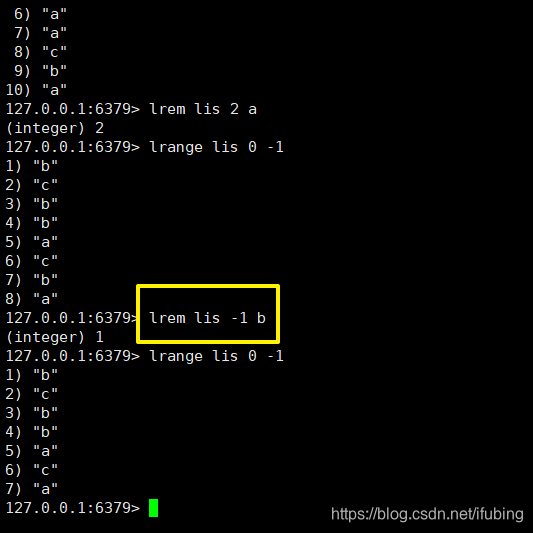Click item 7) "b" in middle listing
The image size is (533, 533).
pos(32,280)
